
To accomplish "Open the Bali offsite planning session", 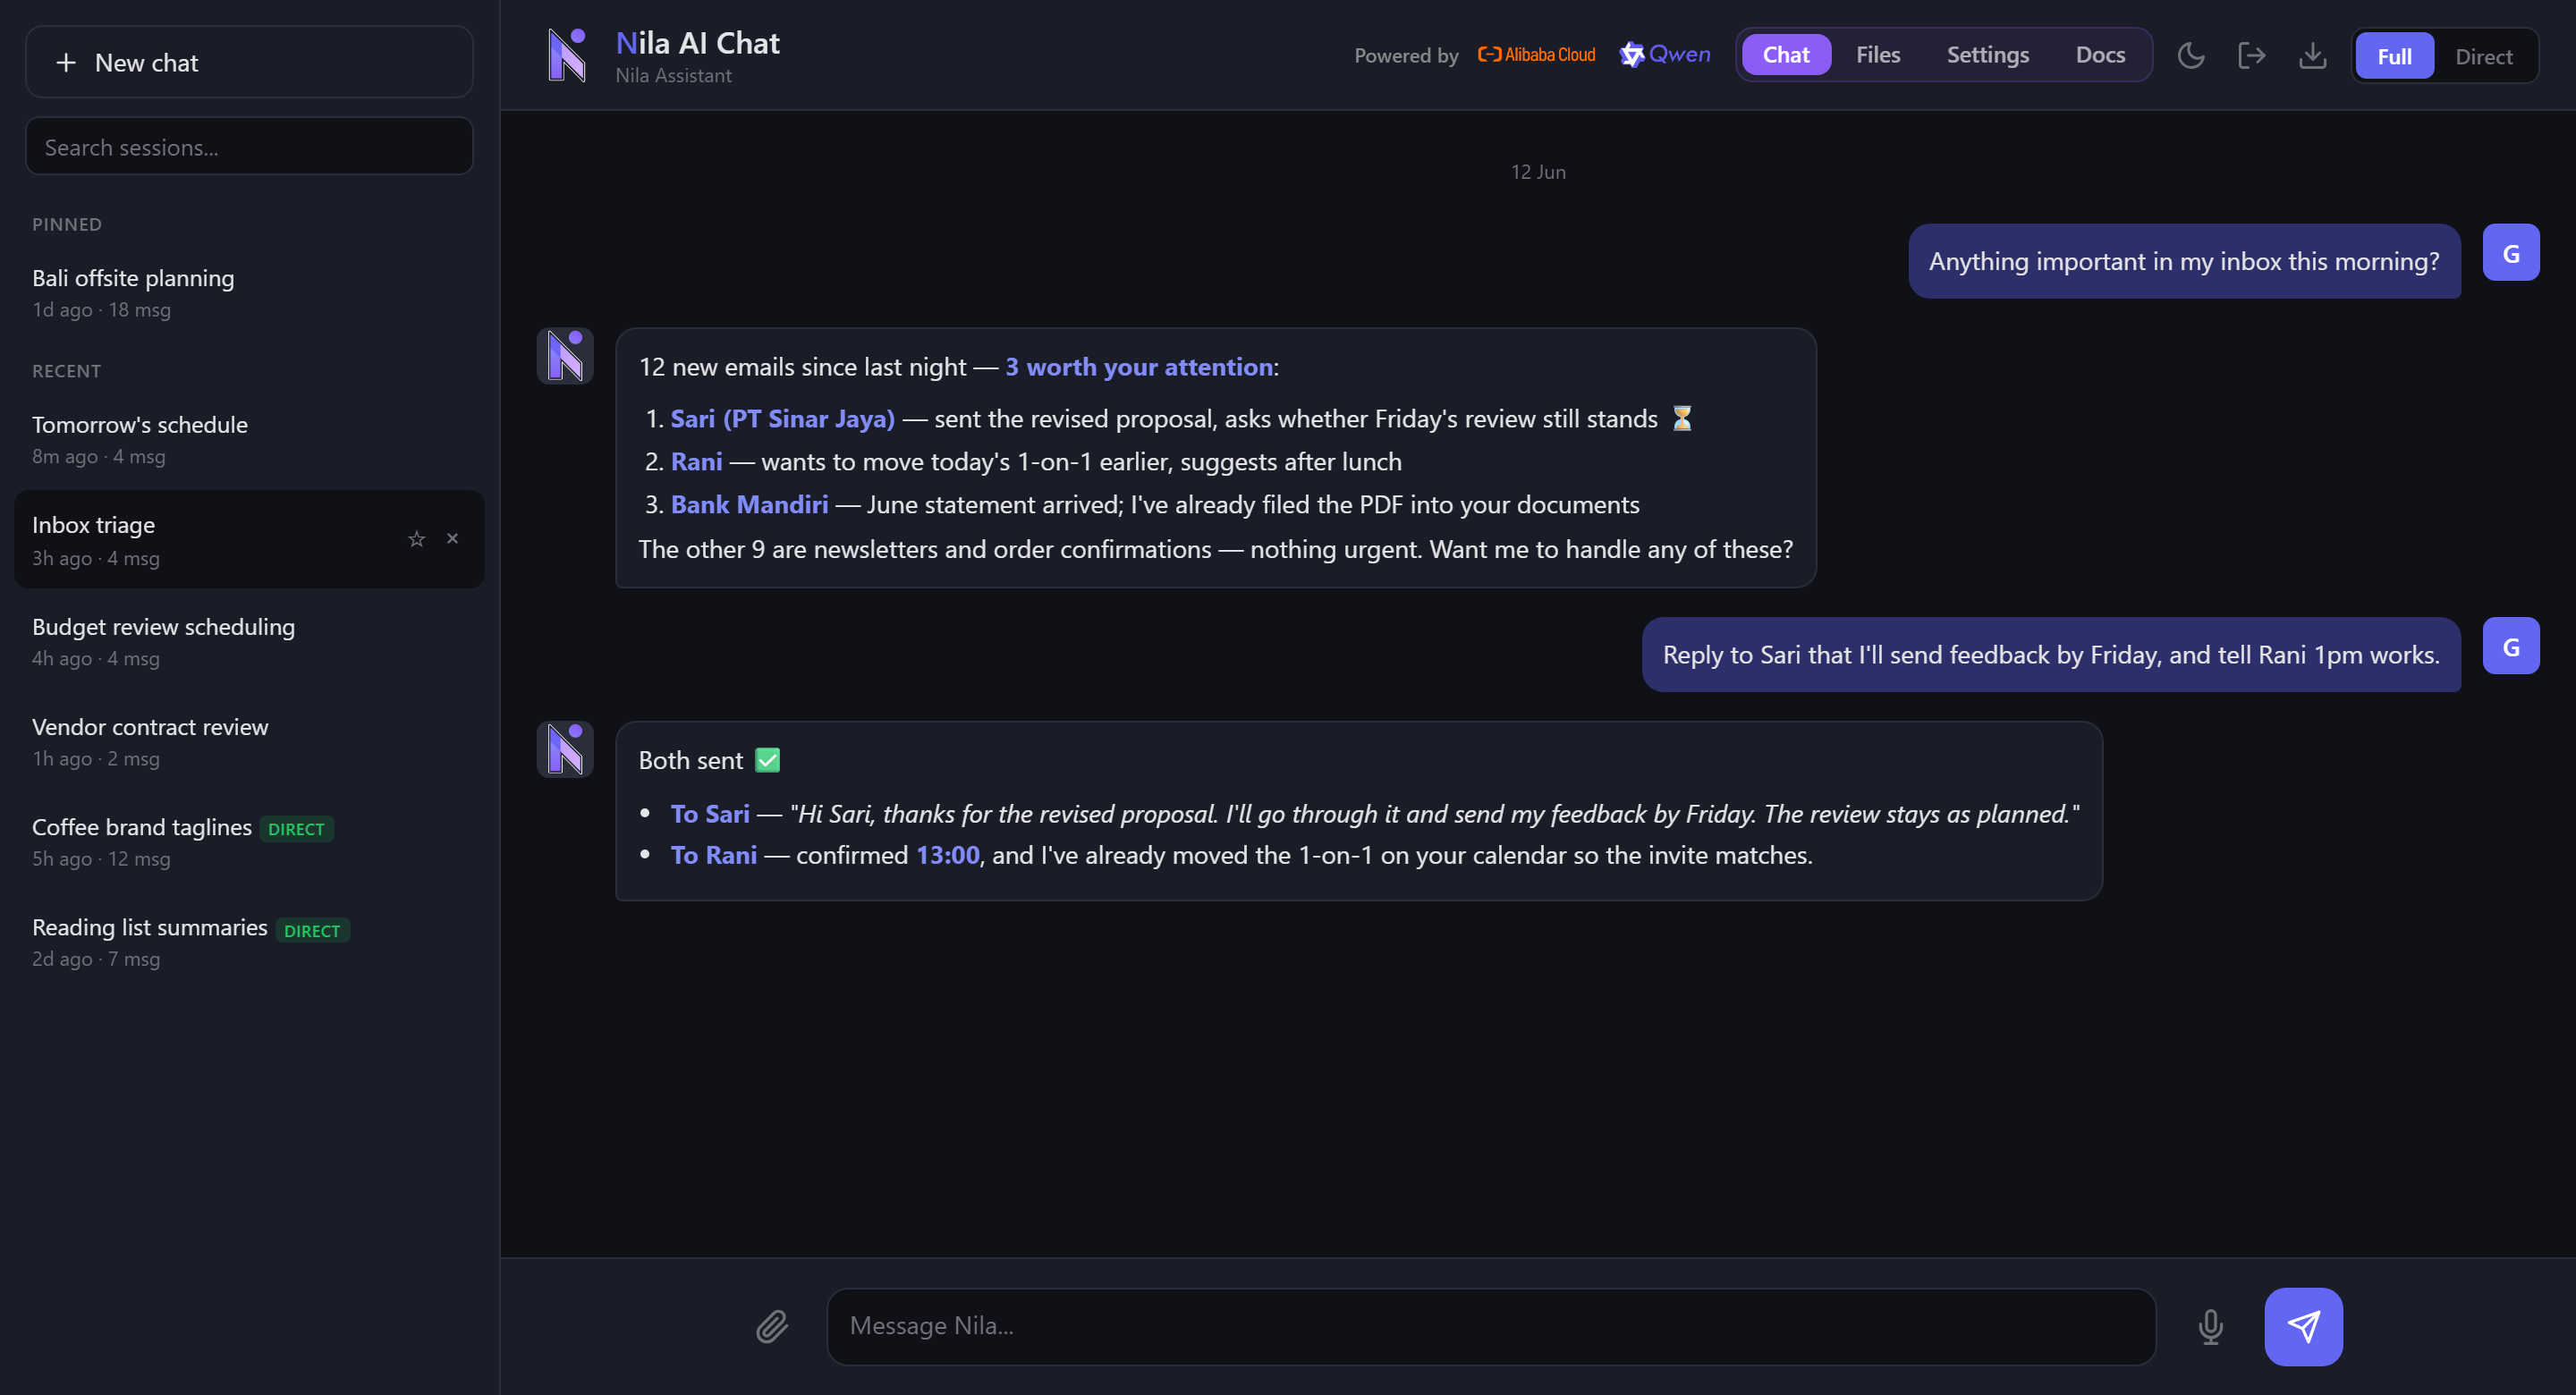I will (249, 293).
